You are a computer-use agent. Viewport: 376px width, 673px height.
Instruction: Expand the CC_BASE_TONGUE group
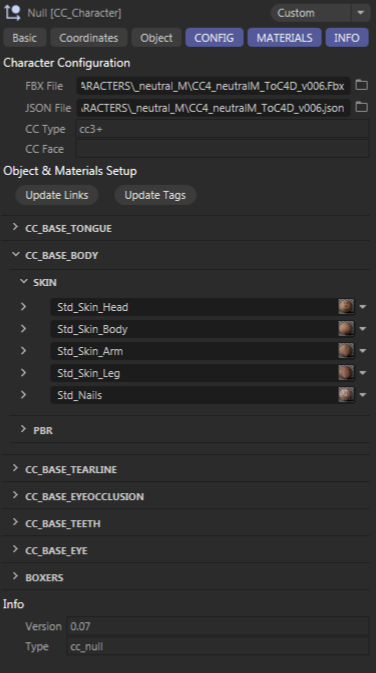click(15, 227)
